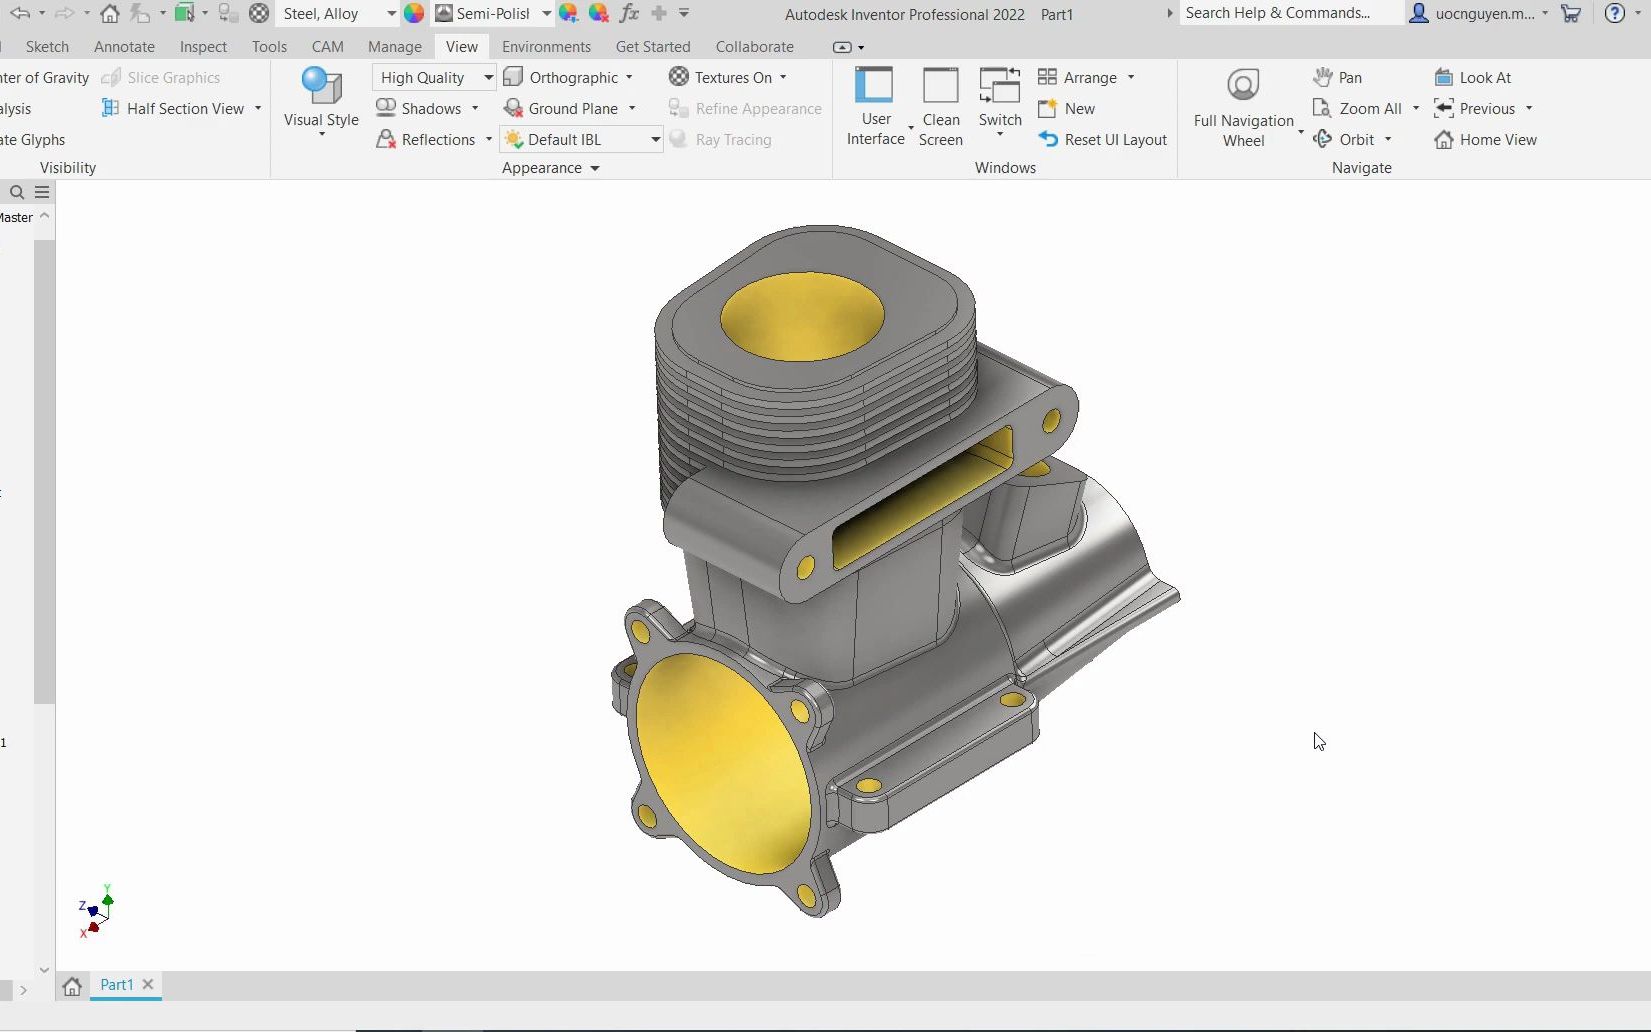The height and width of the screenshot is (1032, 1651).
Task: Click the Zoom All command
Action: (x=1363, y=108)
